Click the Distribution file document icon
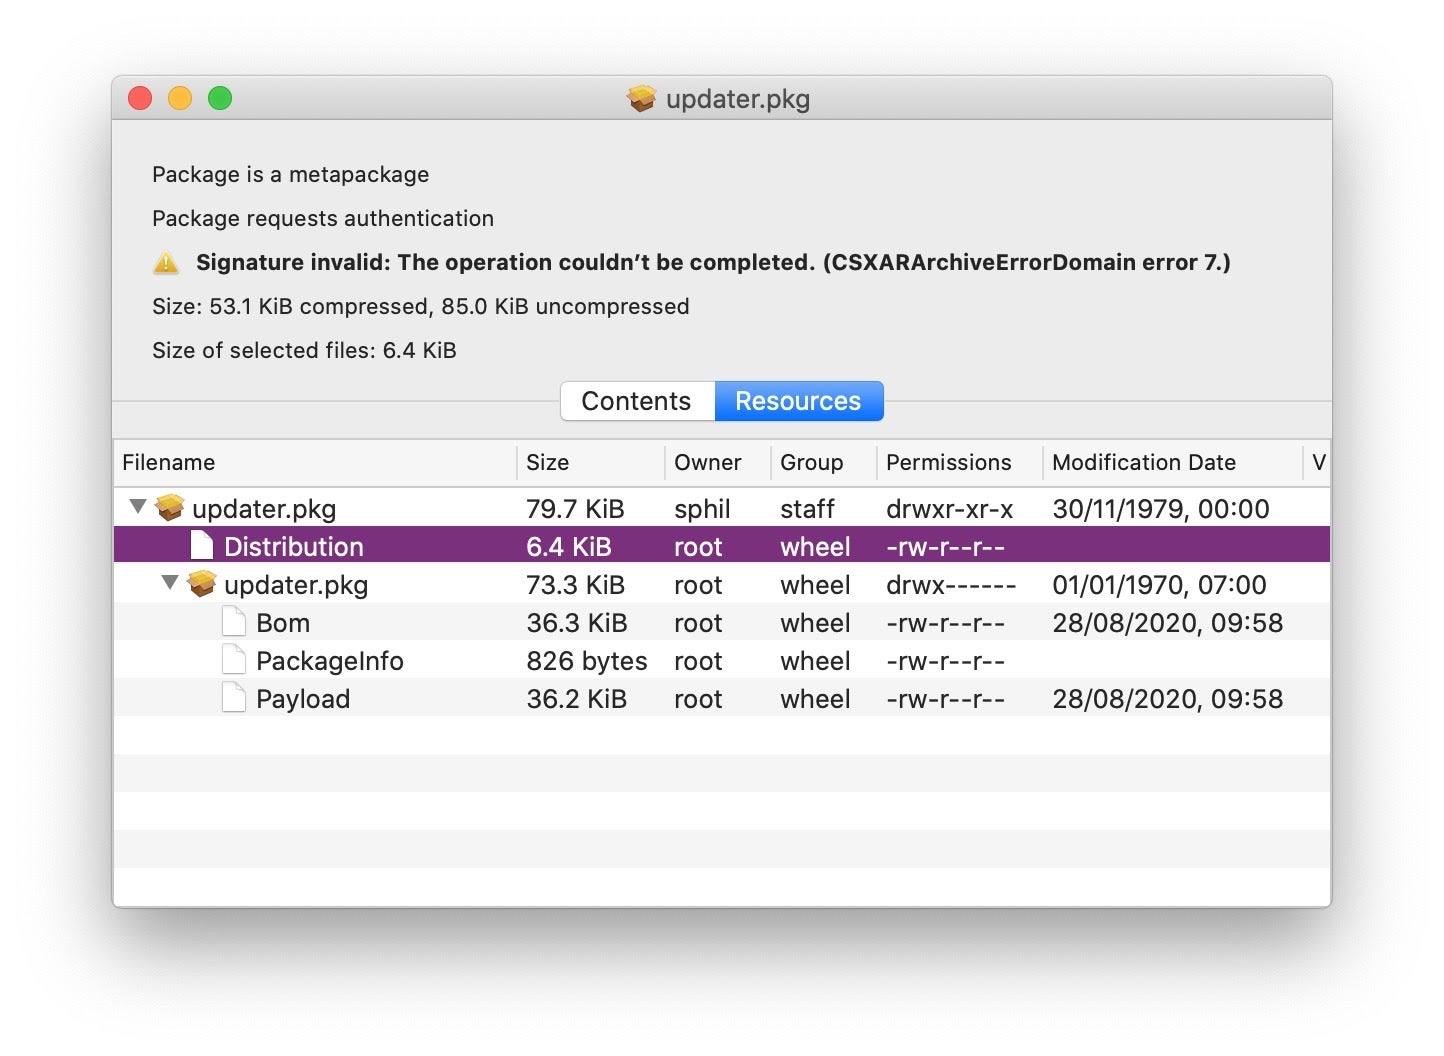Screen dimensions: 1444x1056 (202, 546)
